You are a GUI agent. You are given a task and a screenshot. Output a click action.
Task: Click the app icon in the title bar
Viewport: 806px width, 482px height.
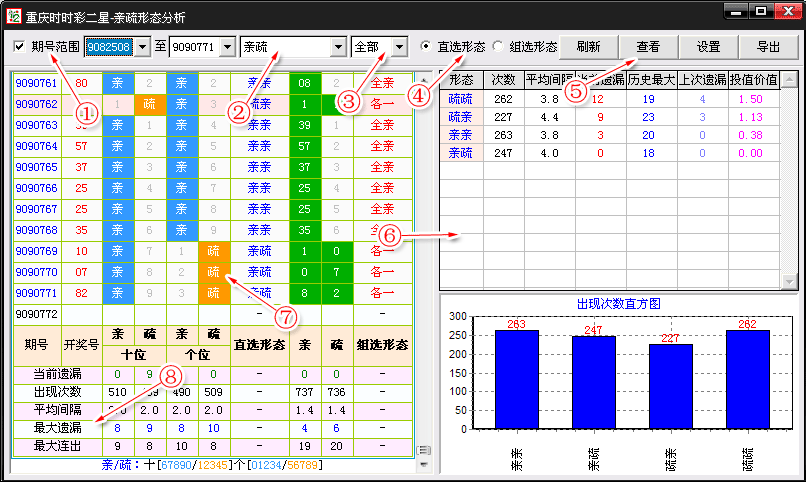point(13,14)
